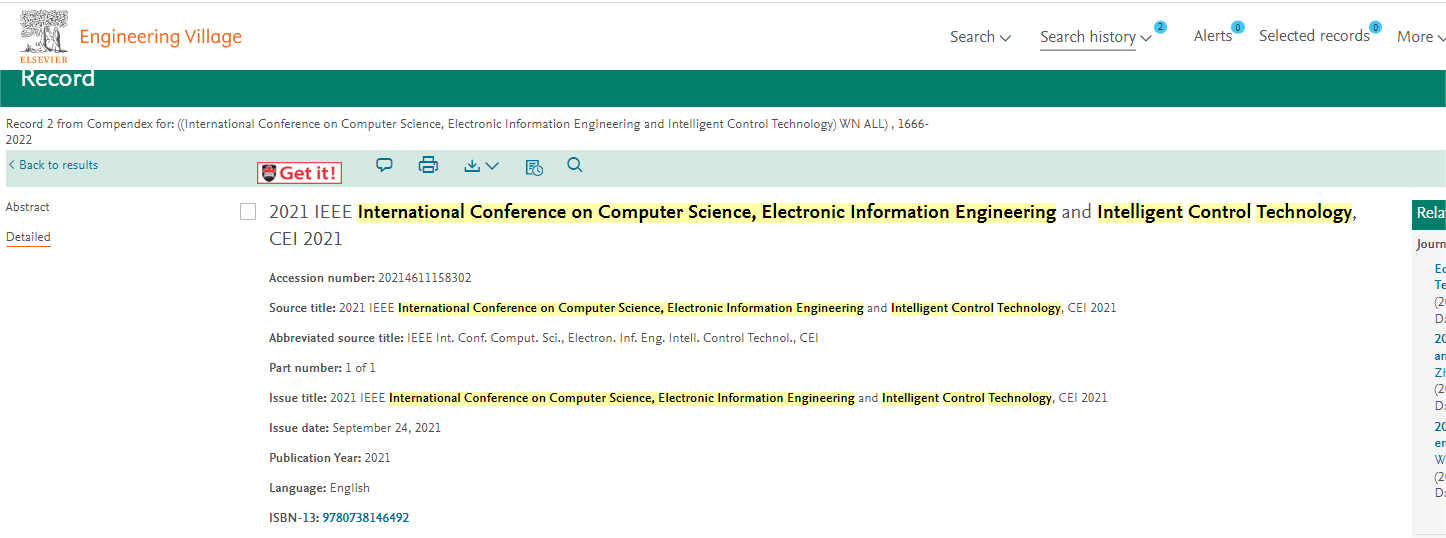Click the Selected records count badge
This screenshot has height=538, width=1446.
click(1375, 27)
